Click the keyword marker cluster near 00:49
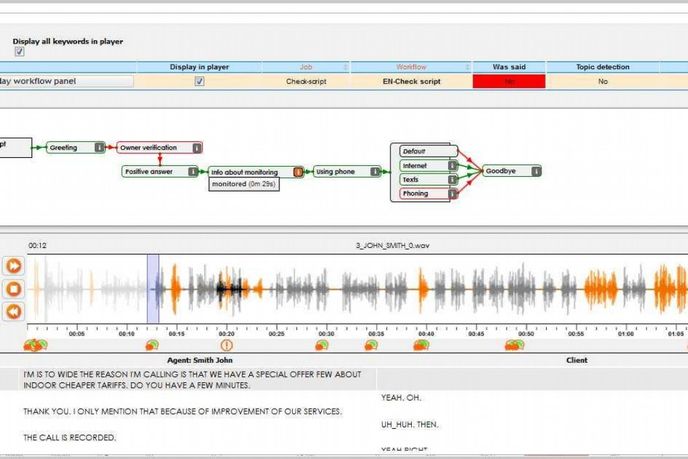Screen dimensions: 688x459 point(514,345)
